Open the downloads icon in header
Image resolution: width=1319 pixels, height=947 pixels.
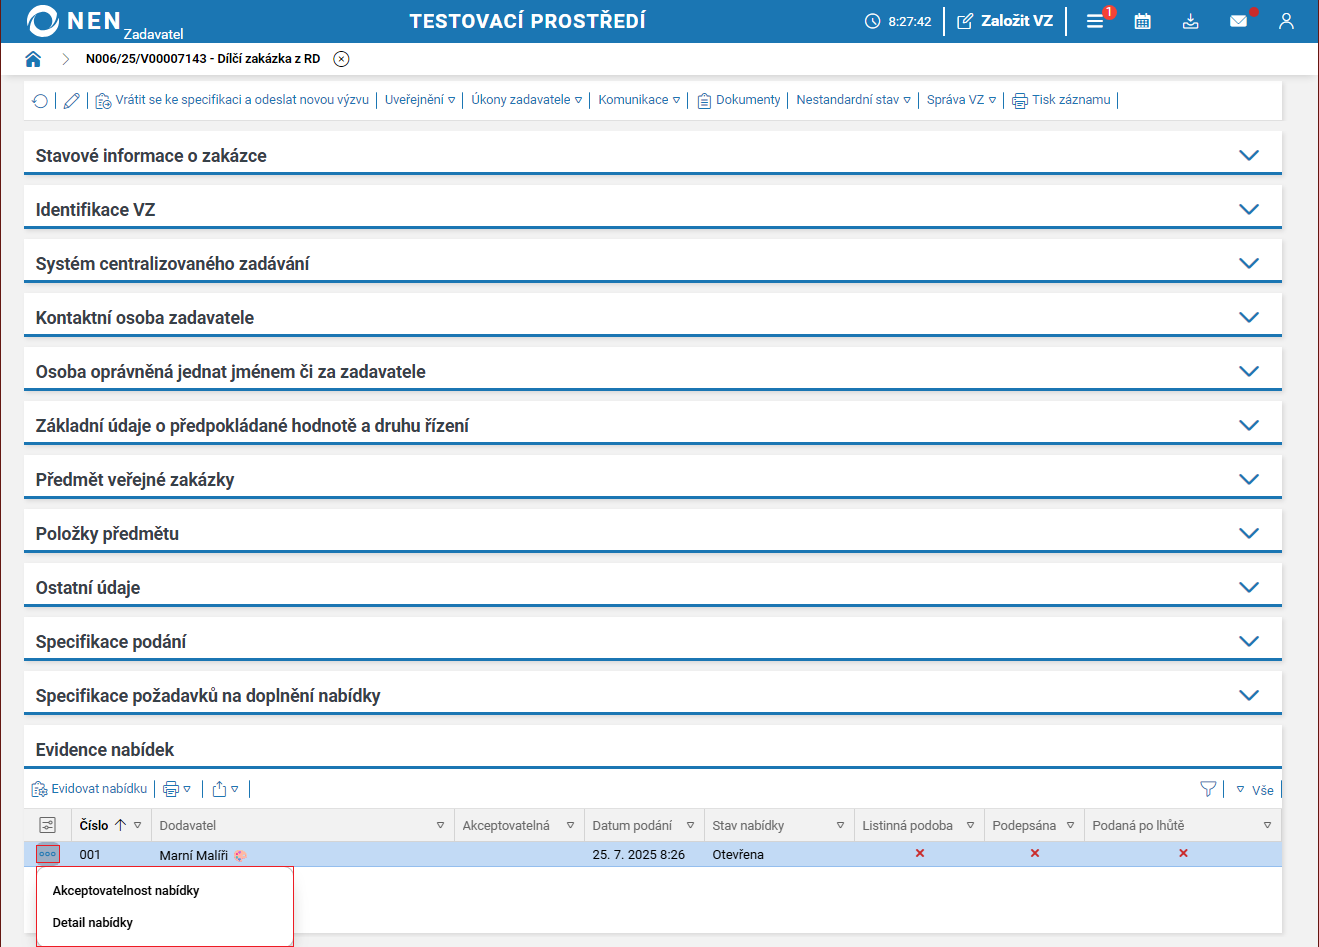pyautogui.click(x=1190, y=21)
